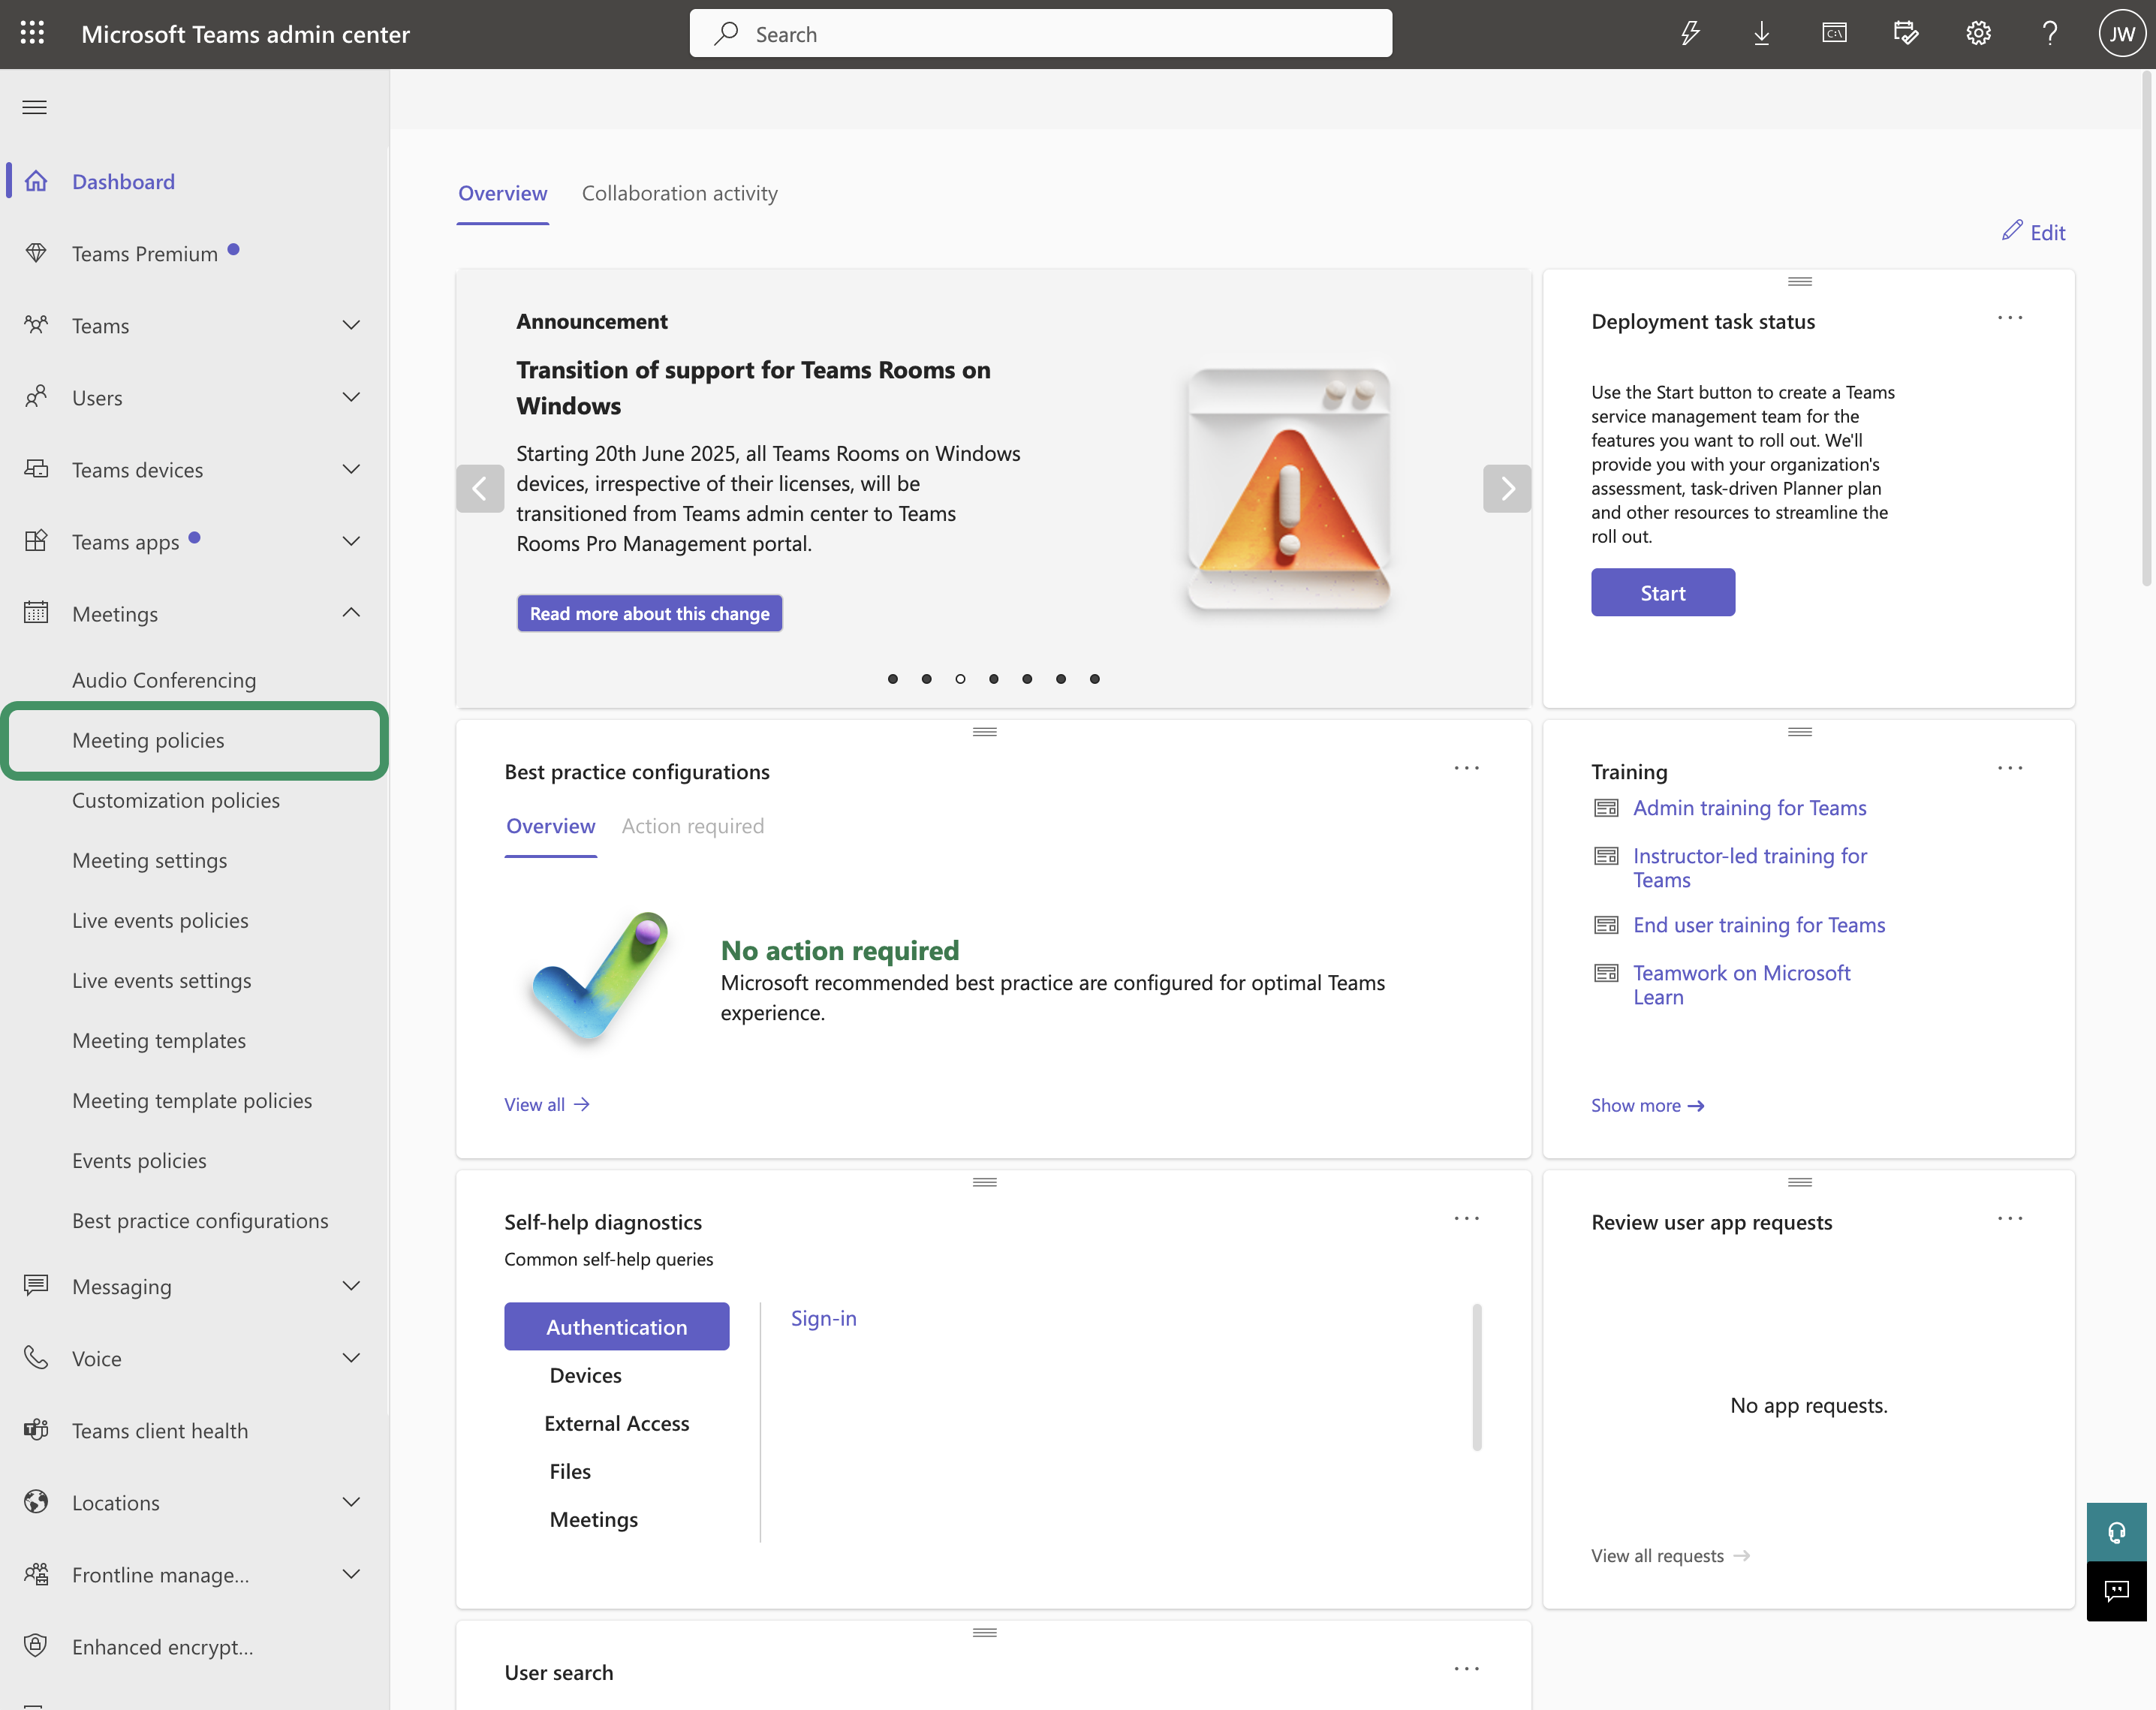Expand the Teams devices chevron
The width and height of the screenshot is (2156, 1710).
click(351, 469)
